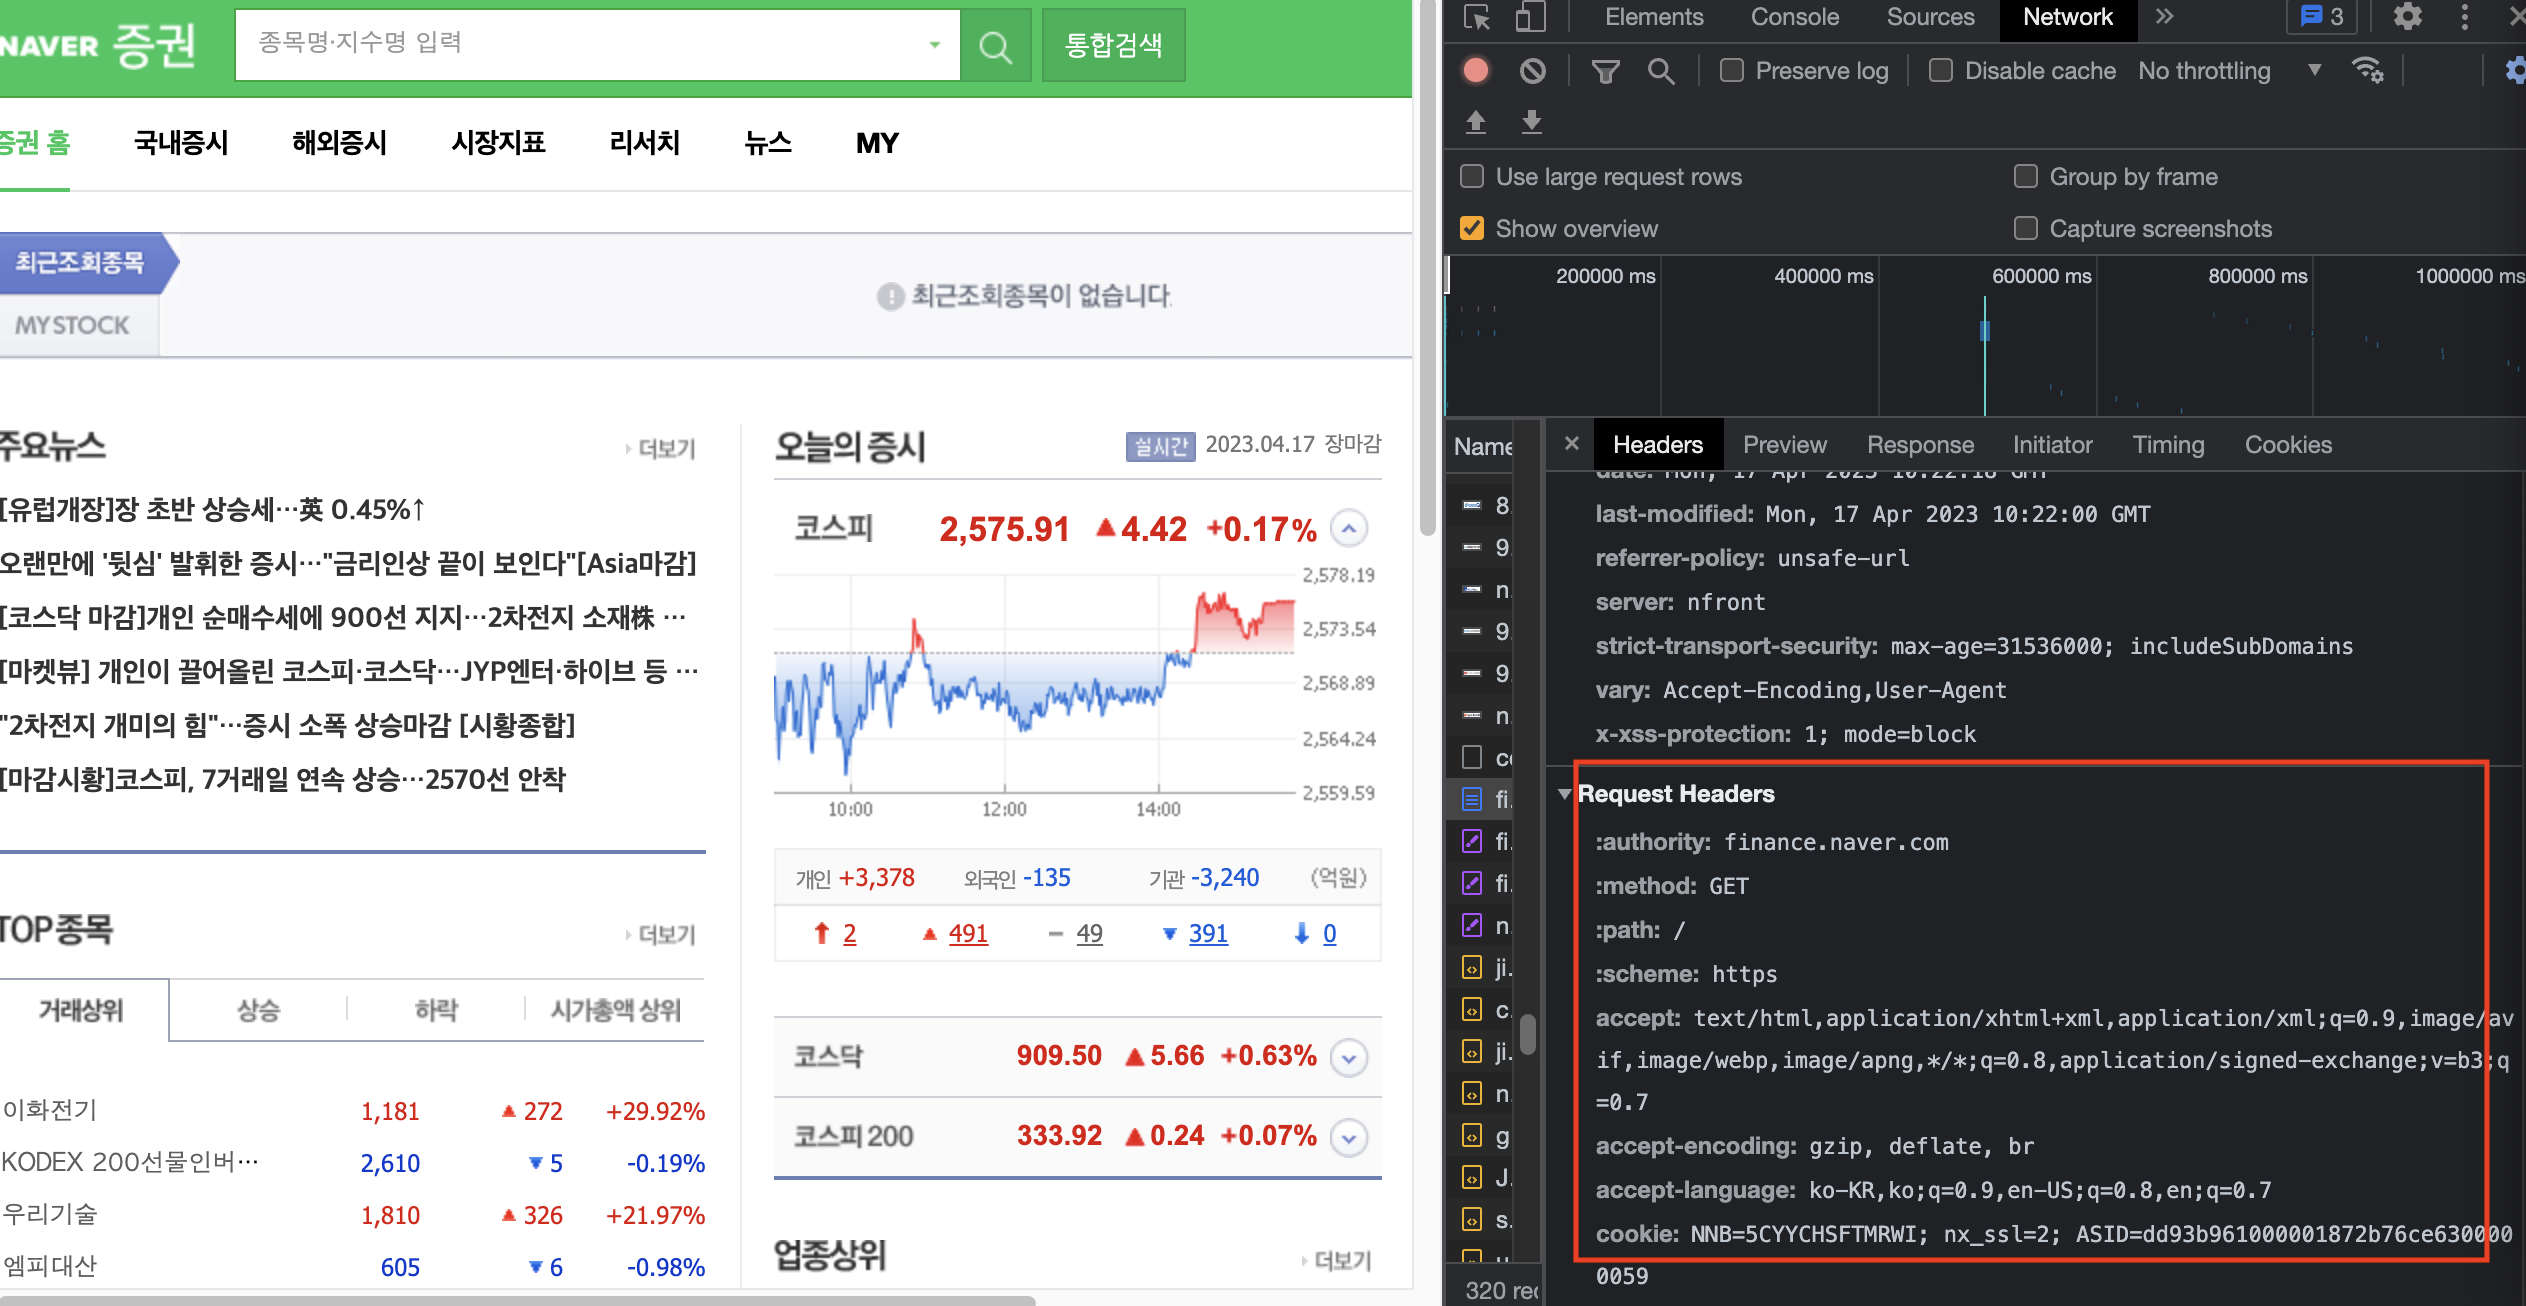Select the inspect element picker tool
The height and width of the screenshot is (1306, 2526).
(x=1477, y=17)
